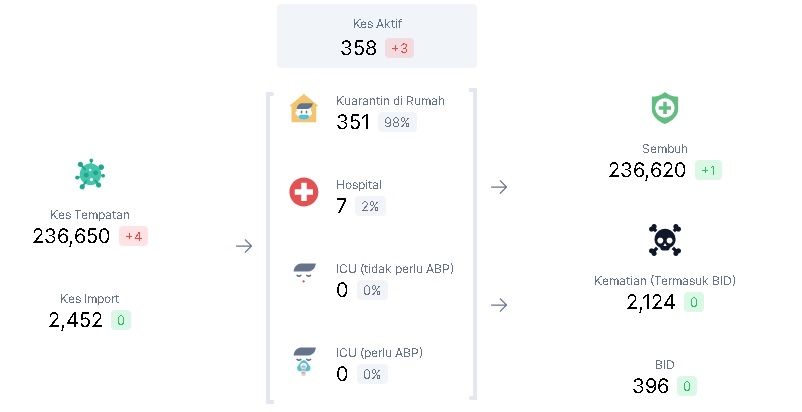Click the BID count 396
Image resolution: width=802 pixels, height=412 pixels.
coord(650,386)
